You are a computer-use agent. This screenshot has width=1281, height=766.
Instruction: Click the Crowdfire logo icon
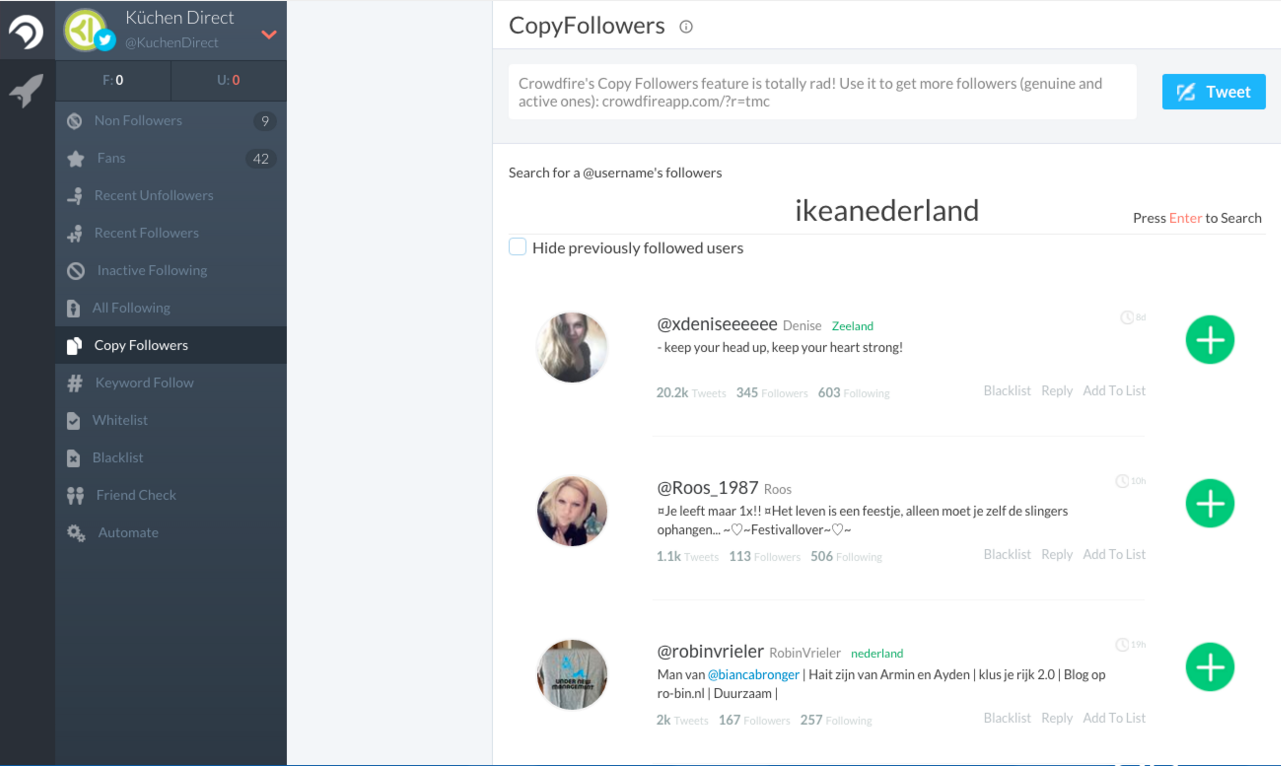coord(26,33)
